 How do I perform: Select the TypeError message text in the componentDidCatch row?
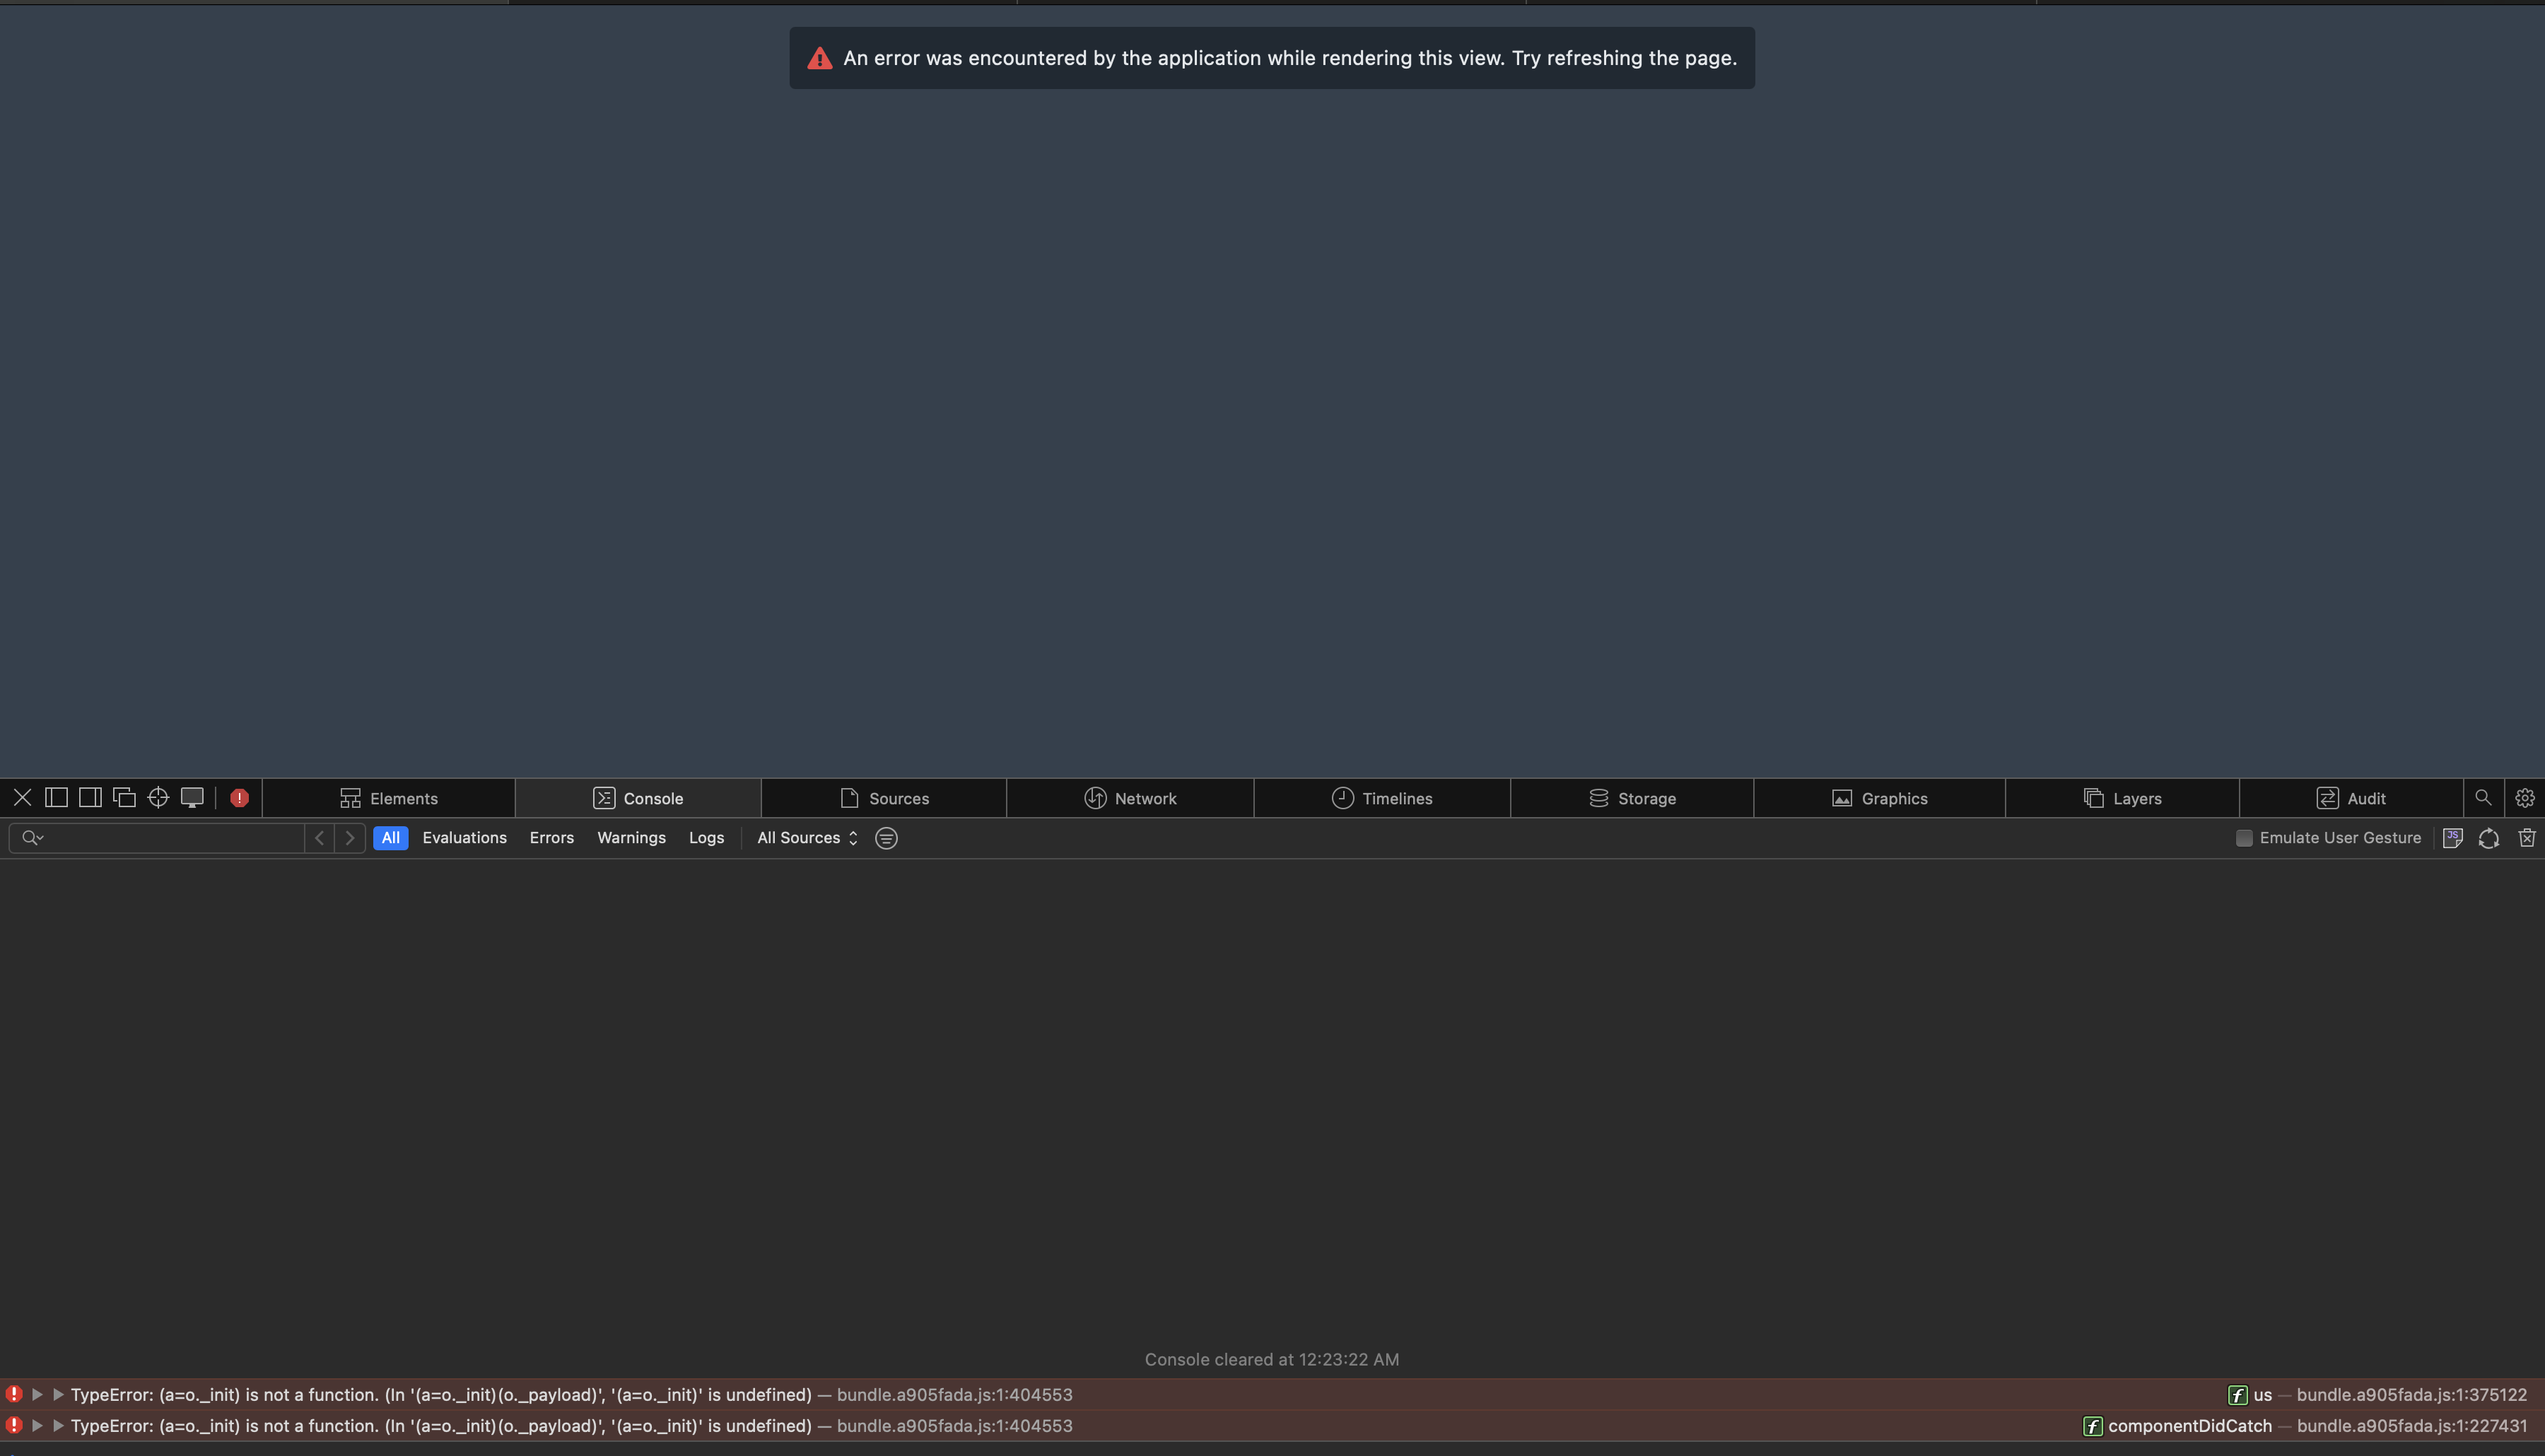[x=441, y=1426]
